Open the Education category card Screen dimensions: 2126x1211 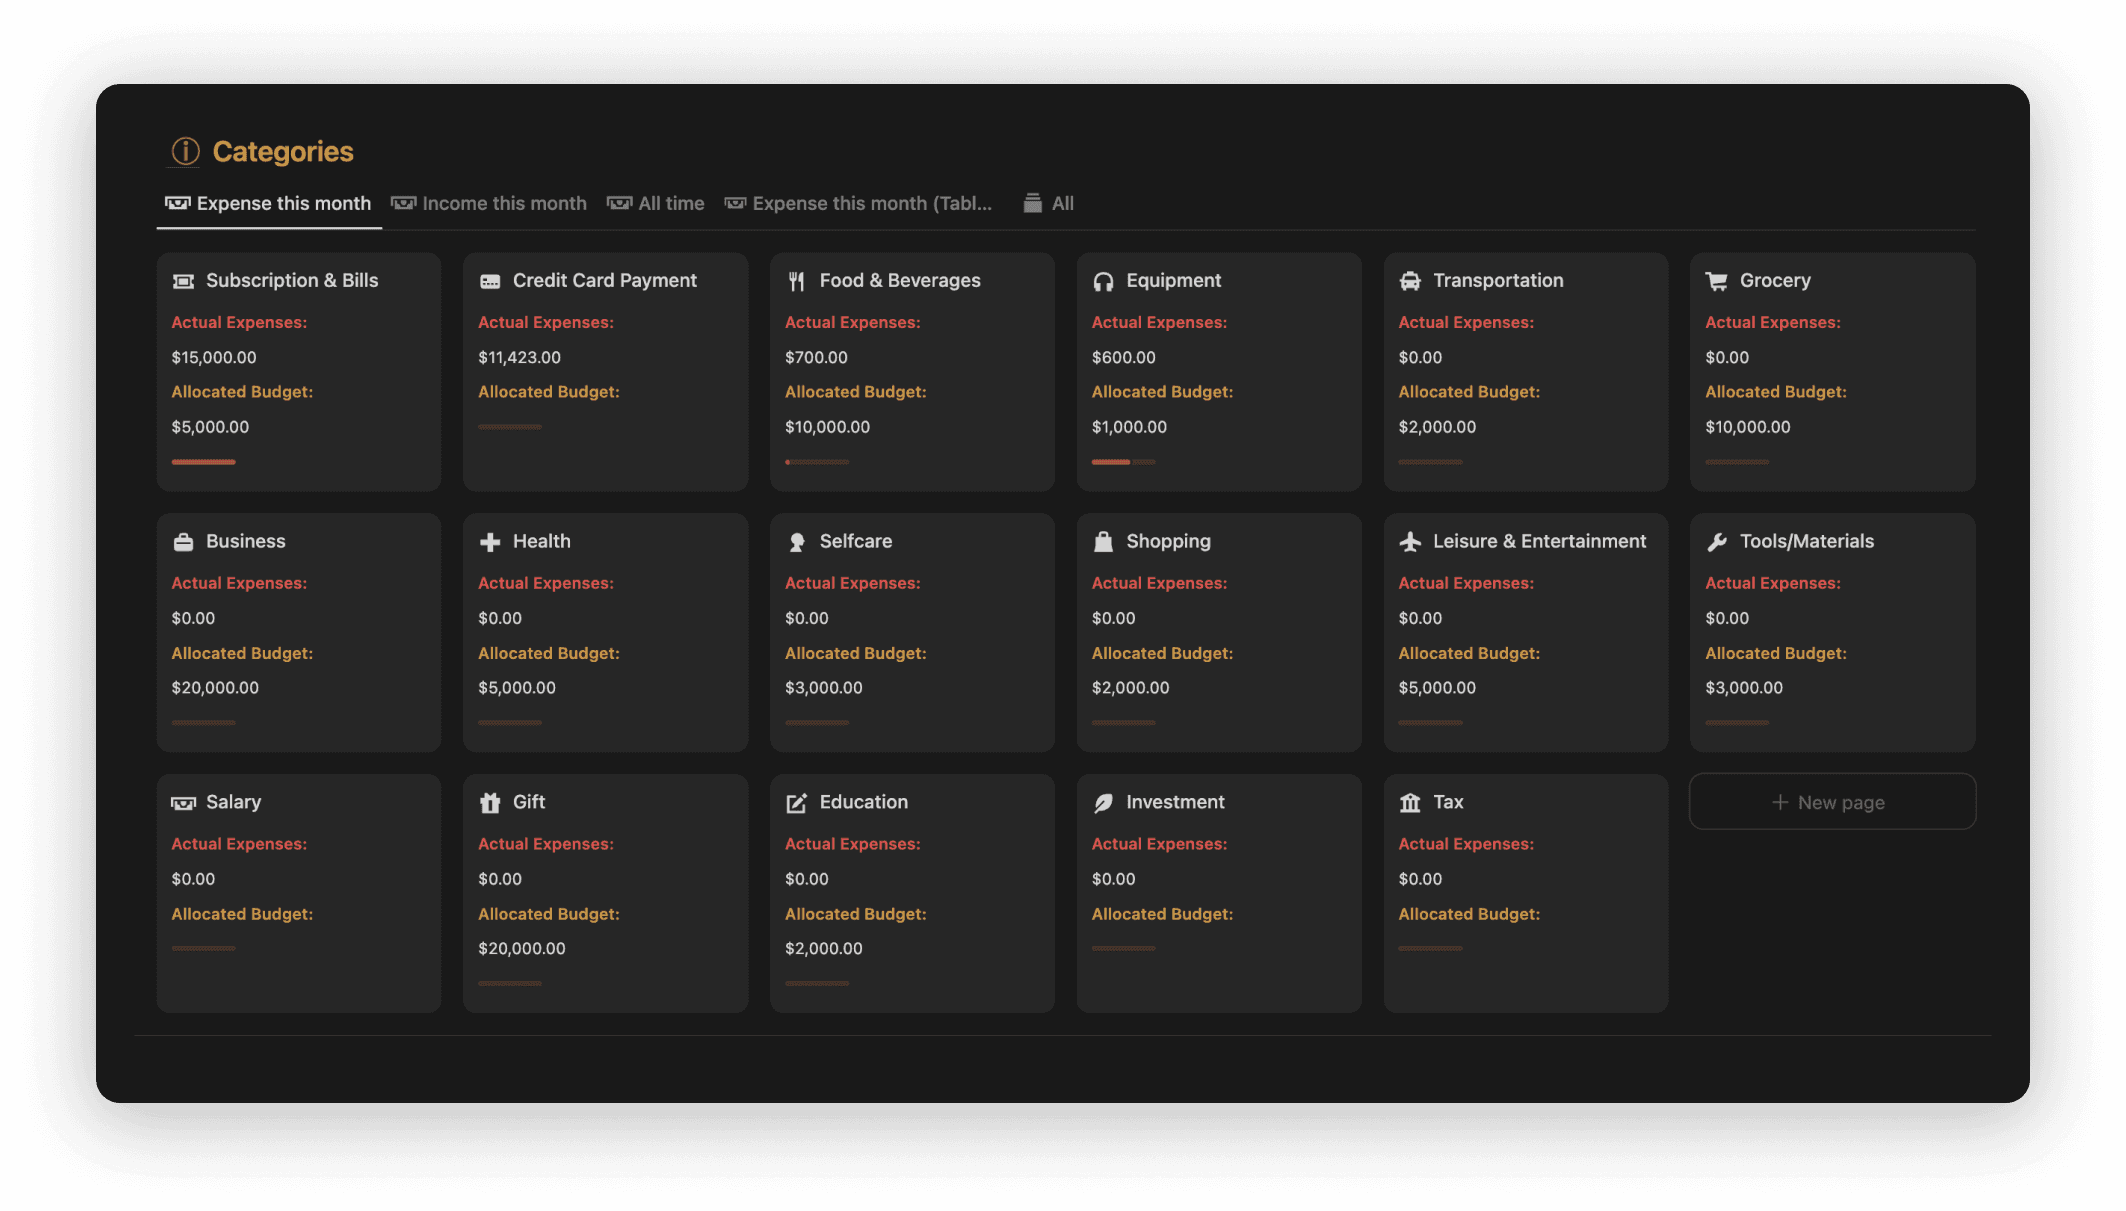click(863, 802)
